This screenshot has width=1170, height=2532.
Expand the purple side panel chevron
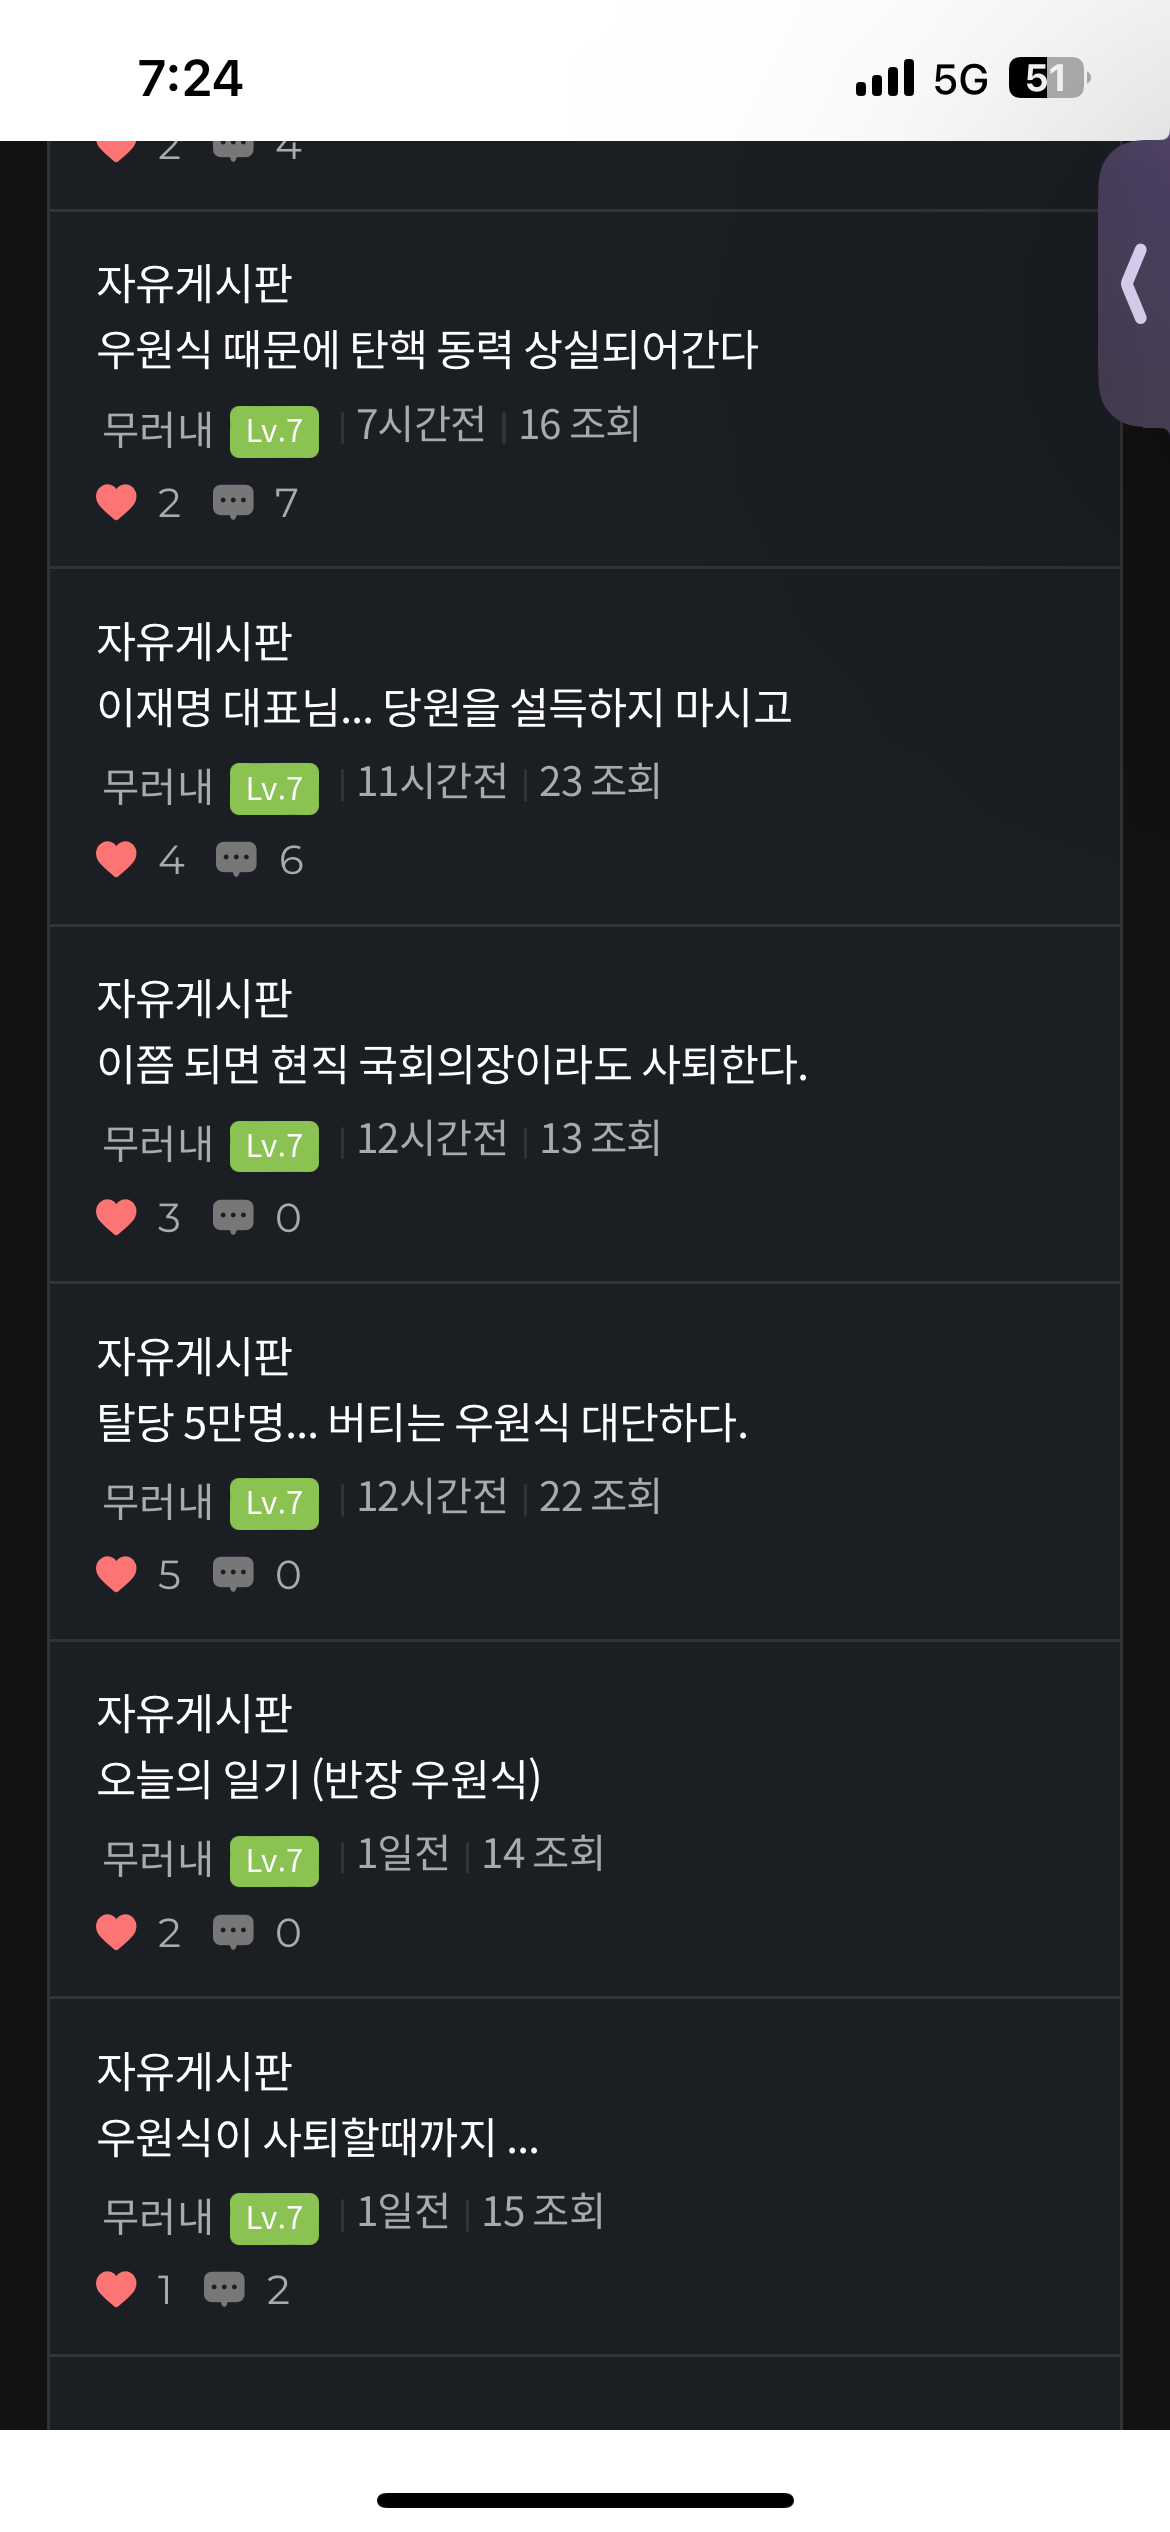(x=1136, y=285)
